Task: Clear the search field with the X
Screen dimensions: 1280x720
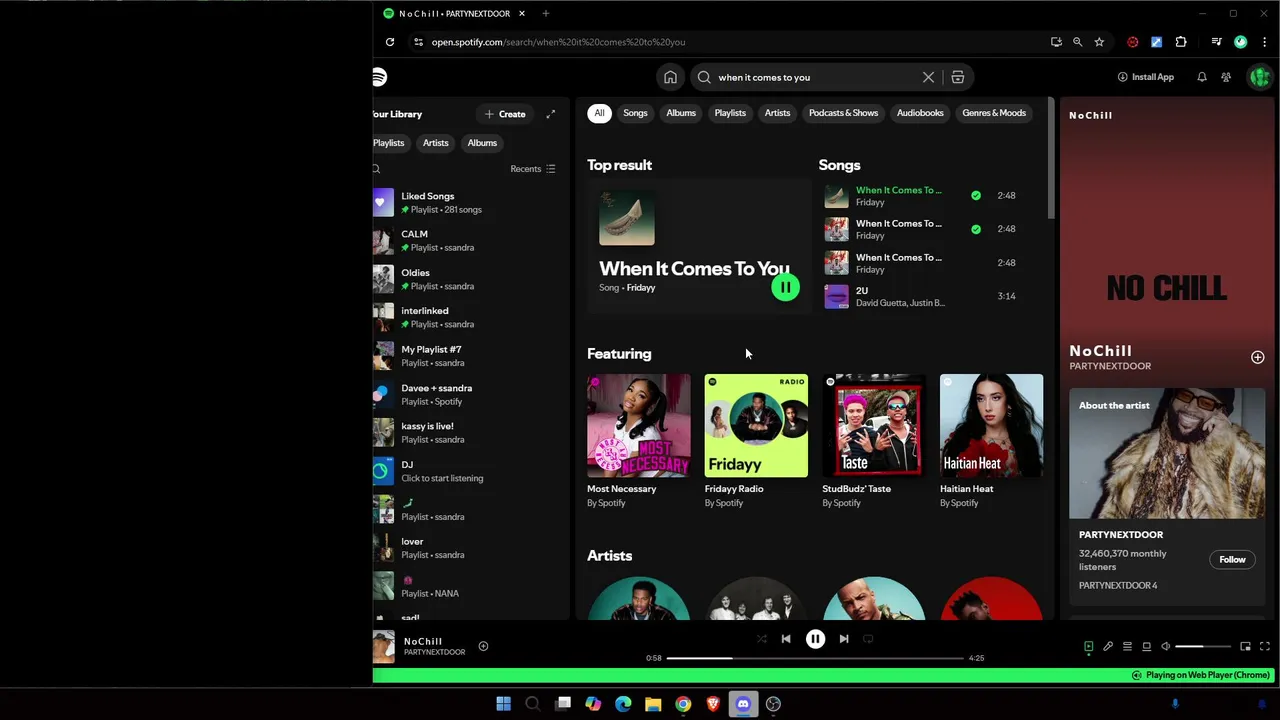Action: (928, 77)
